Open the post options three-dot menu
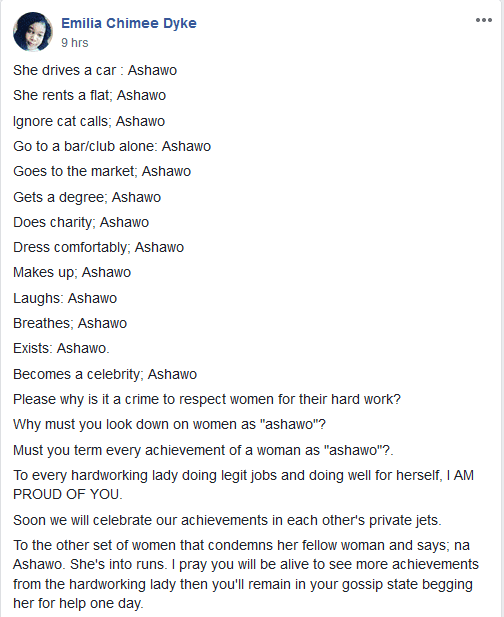This screenshot has width=504, height=617. (484, 20)
